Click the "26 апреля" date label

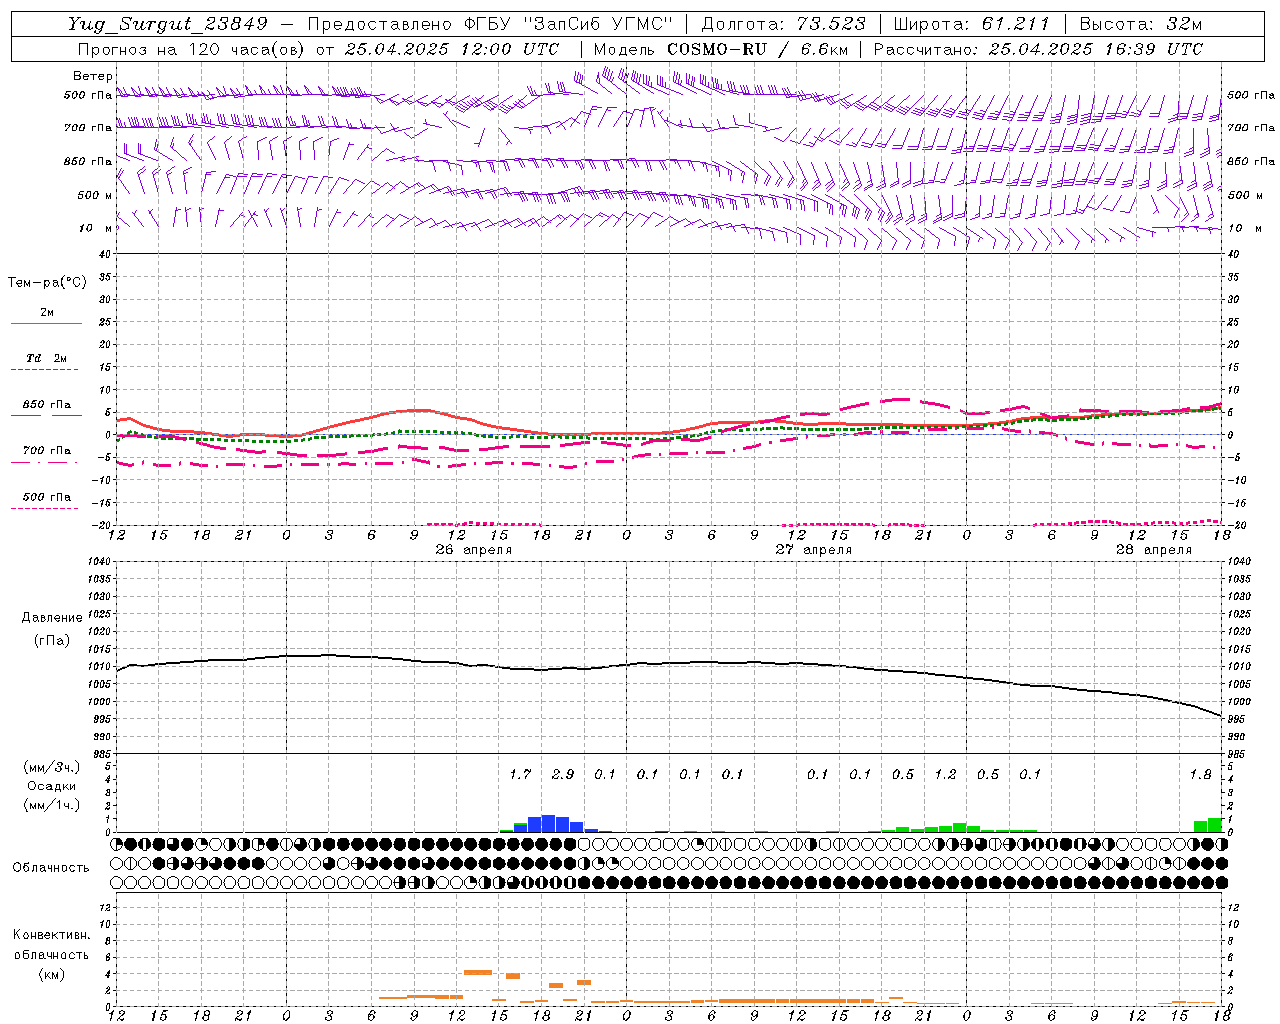(473, 550)
